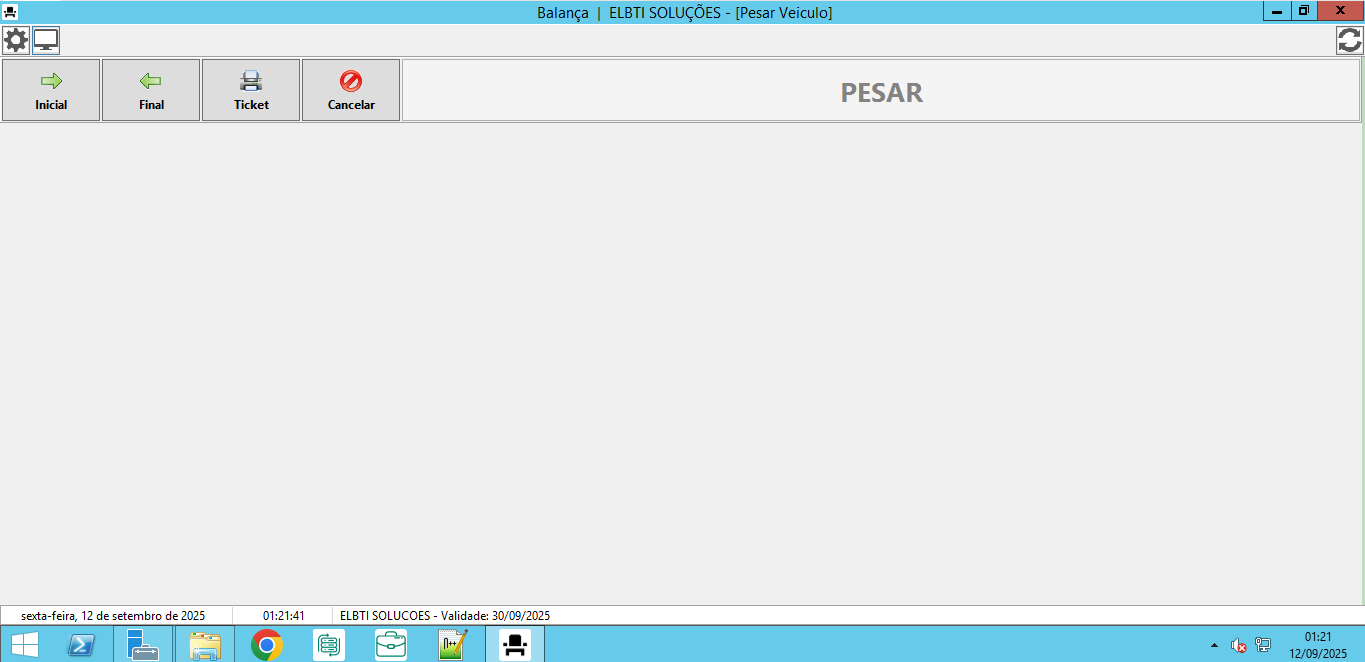Click the full date in status bar
Image resolution: width=1365 pixels, height=662 pixels.
click(113, 616)
